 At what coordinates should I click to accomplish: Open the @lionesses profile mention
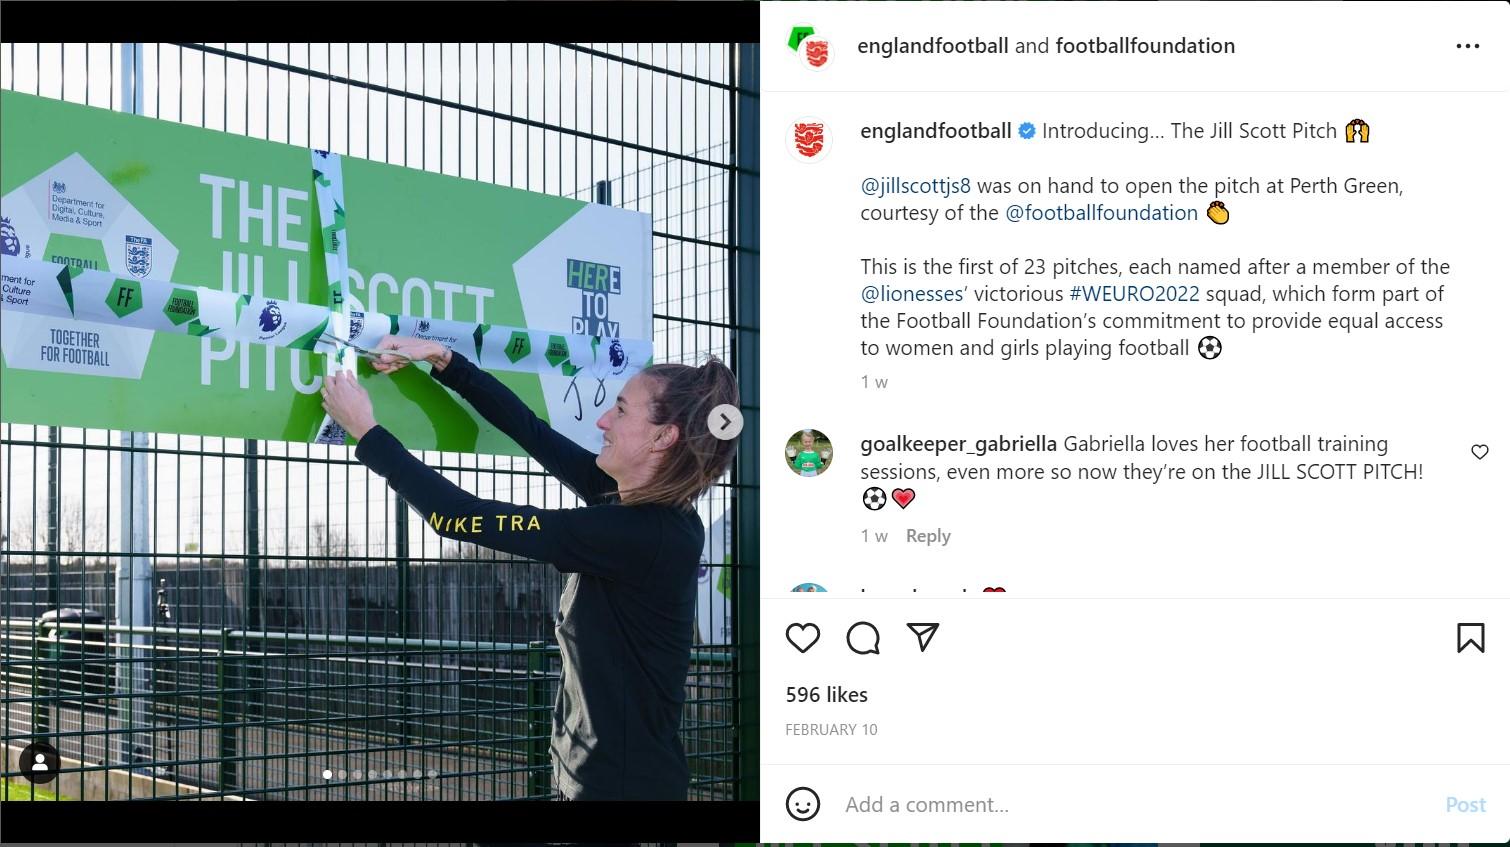point(912,294)
